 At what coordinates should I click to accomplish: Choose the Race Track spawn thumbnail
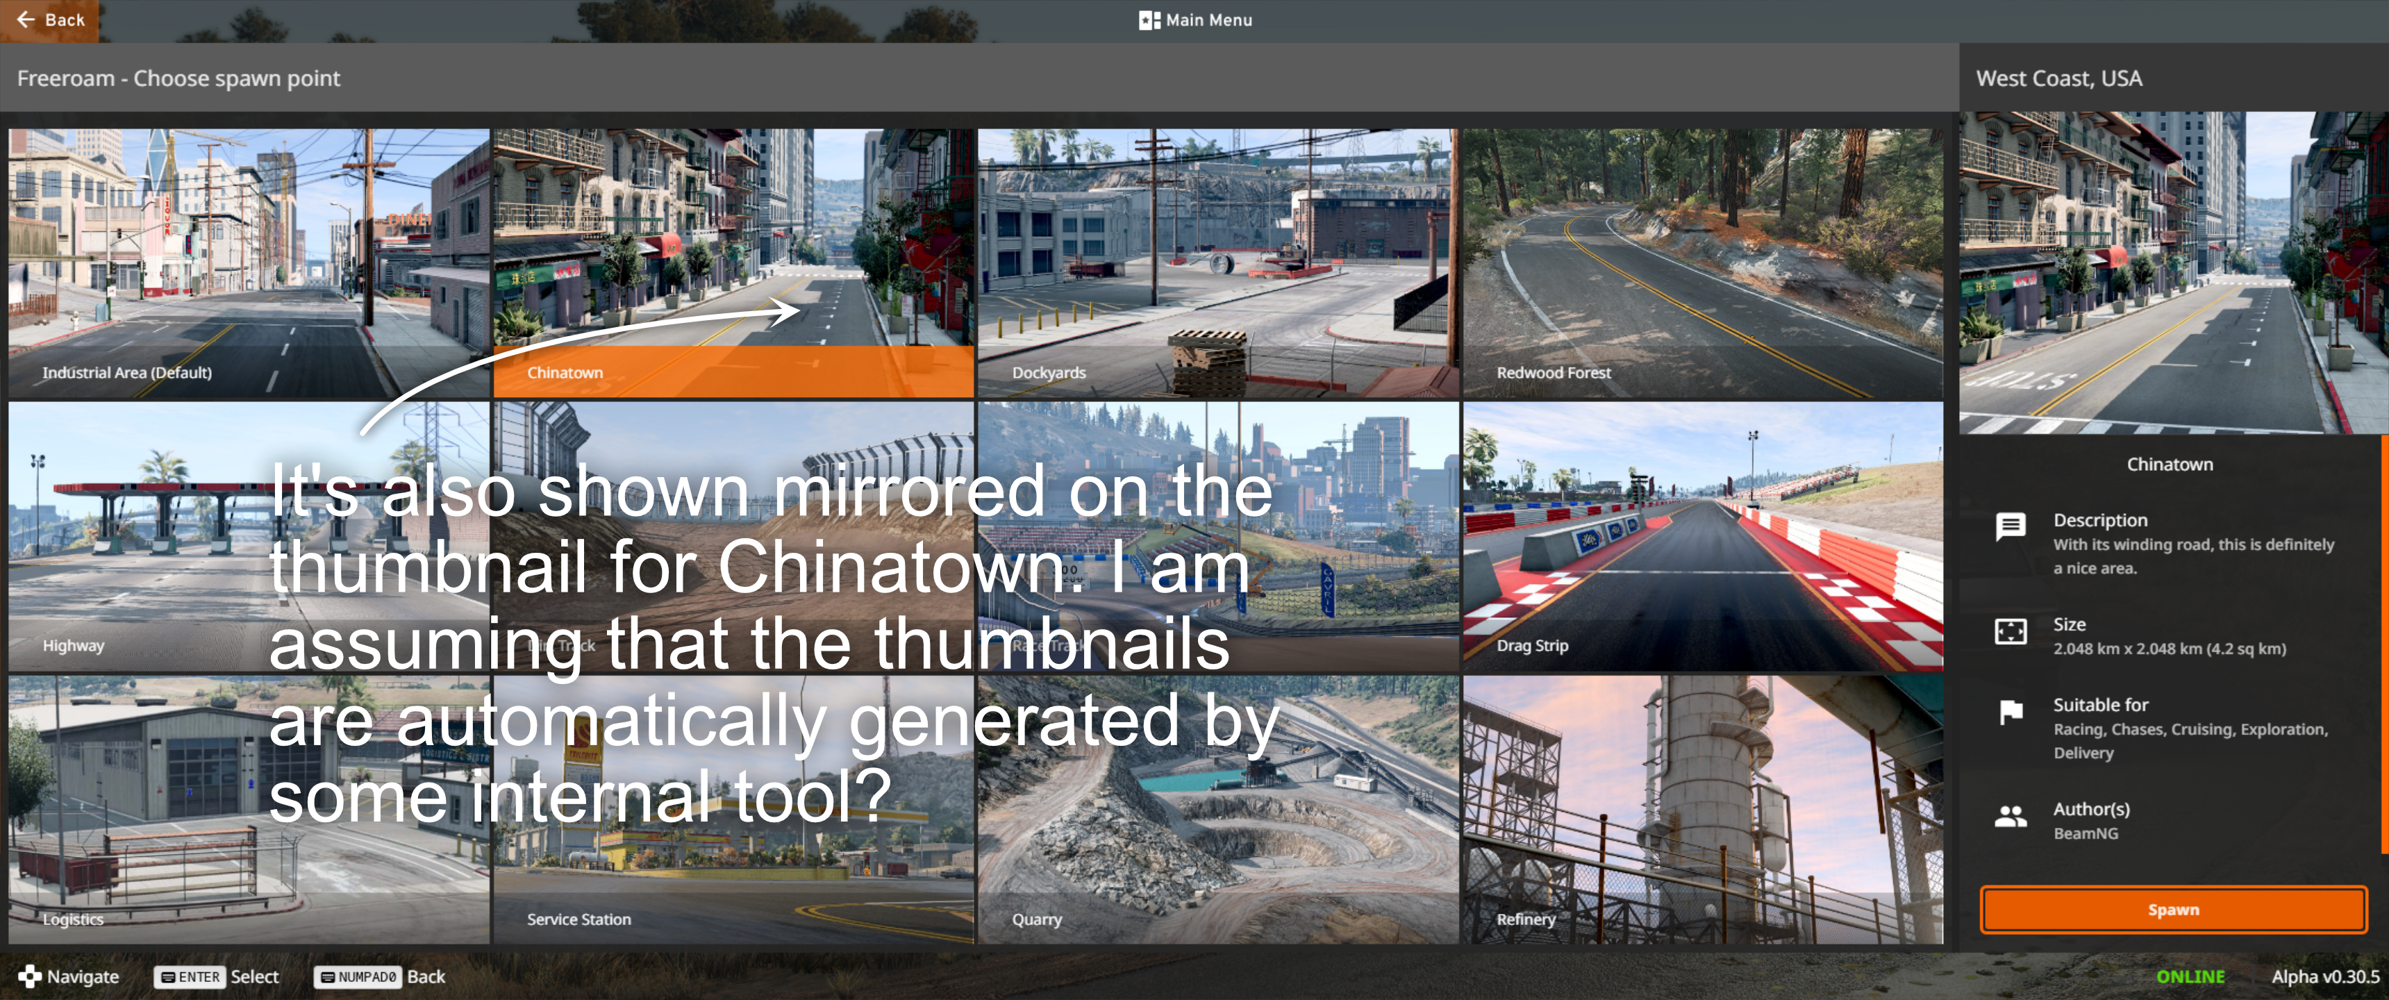point(1218,537)
